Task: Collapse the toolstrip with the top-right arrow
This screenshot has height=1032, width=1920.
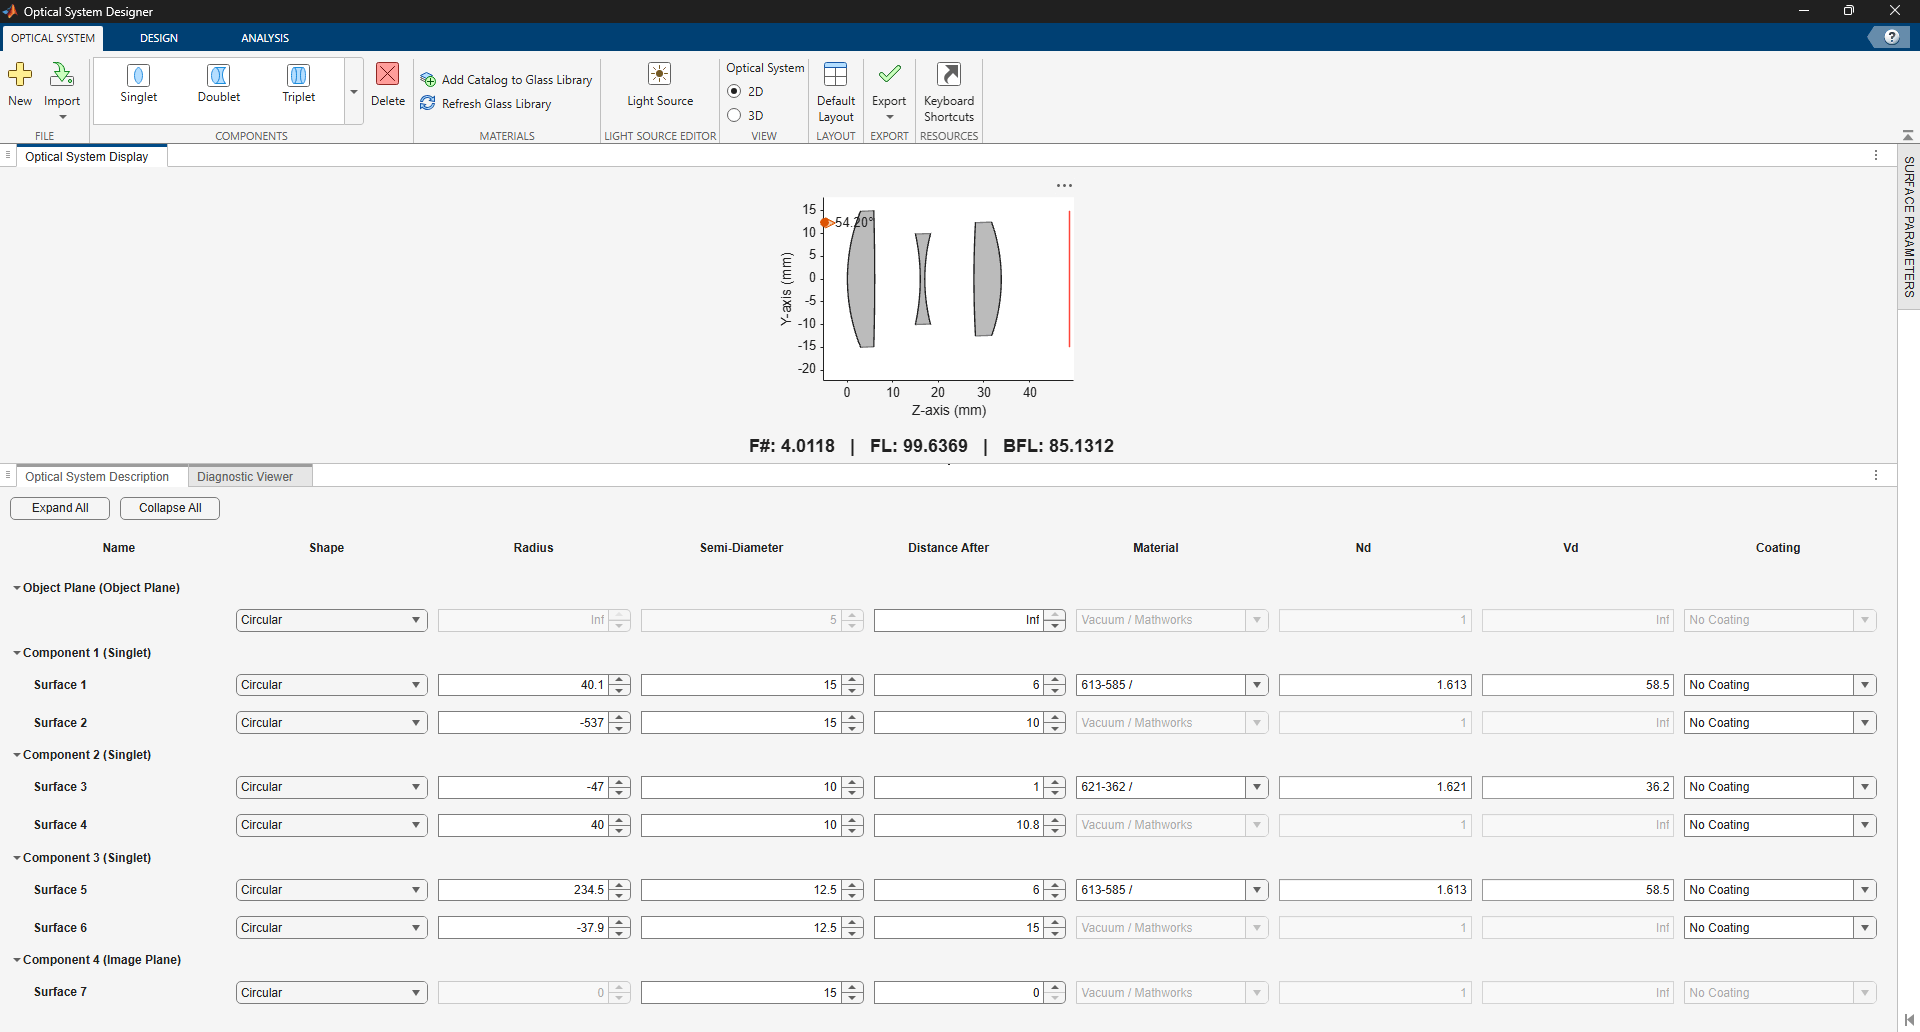Action: click(1908, 135)
